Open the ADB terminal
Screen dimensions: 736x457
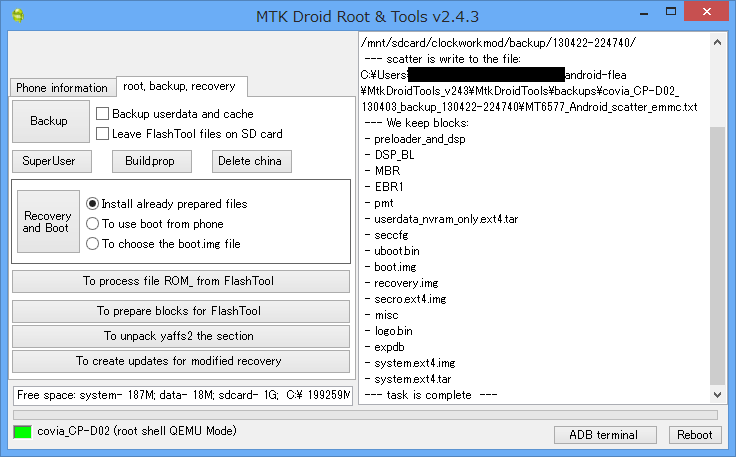(x=605, y=435)
